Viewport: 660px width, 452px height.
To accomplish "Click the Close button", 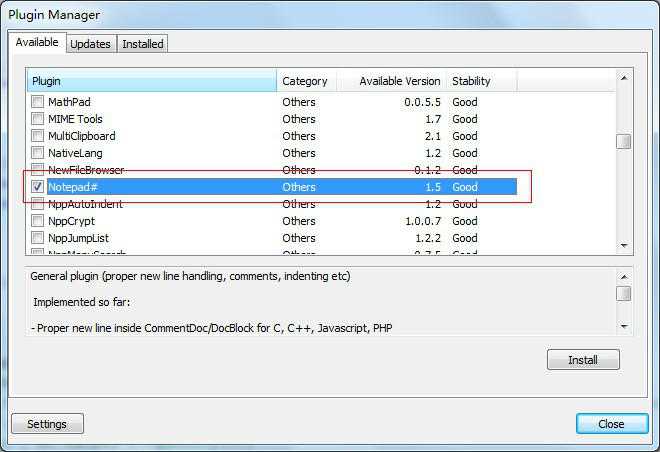I will [x=612, y=424].
